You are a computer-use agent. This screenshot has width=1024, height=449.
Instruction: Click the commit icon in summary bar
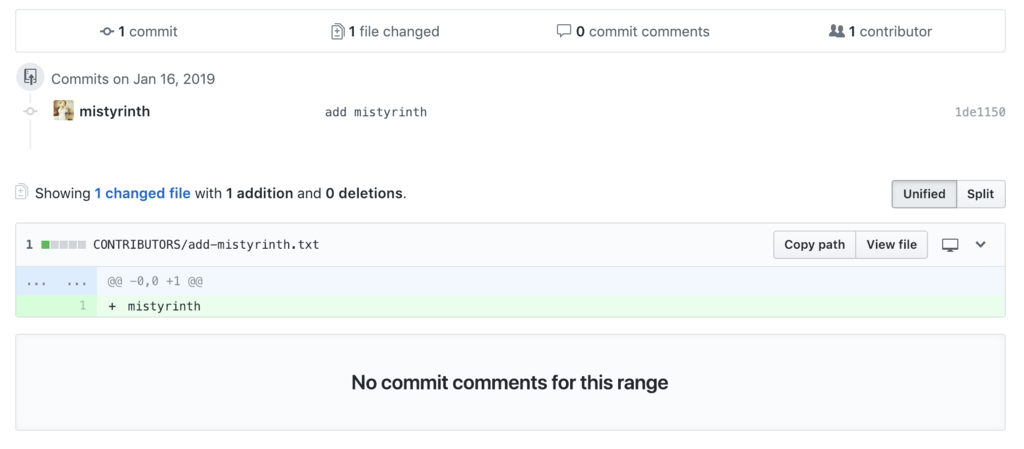tap(107, 32)
